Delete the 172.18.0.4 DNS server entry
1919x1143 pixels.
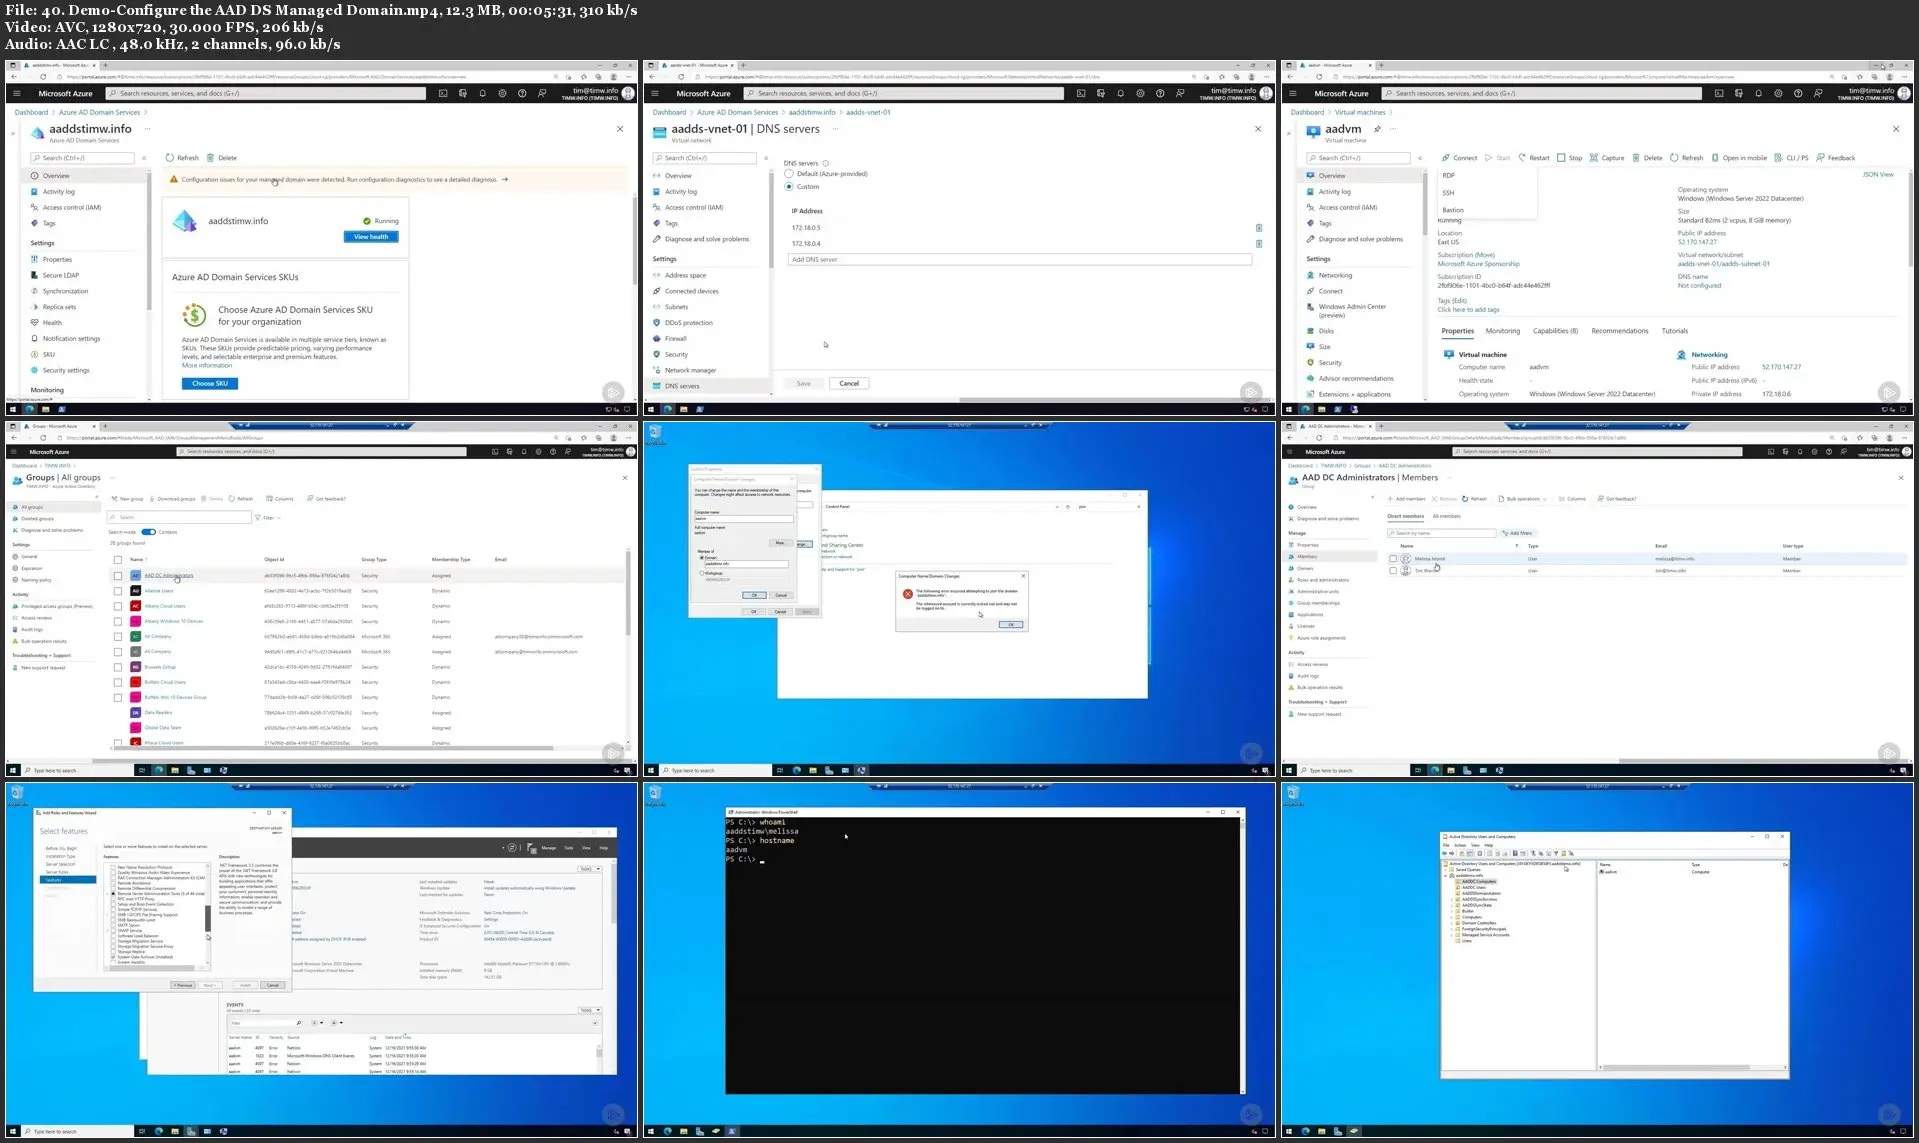point(1259,244)
